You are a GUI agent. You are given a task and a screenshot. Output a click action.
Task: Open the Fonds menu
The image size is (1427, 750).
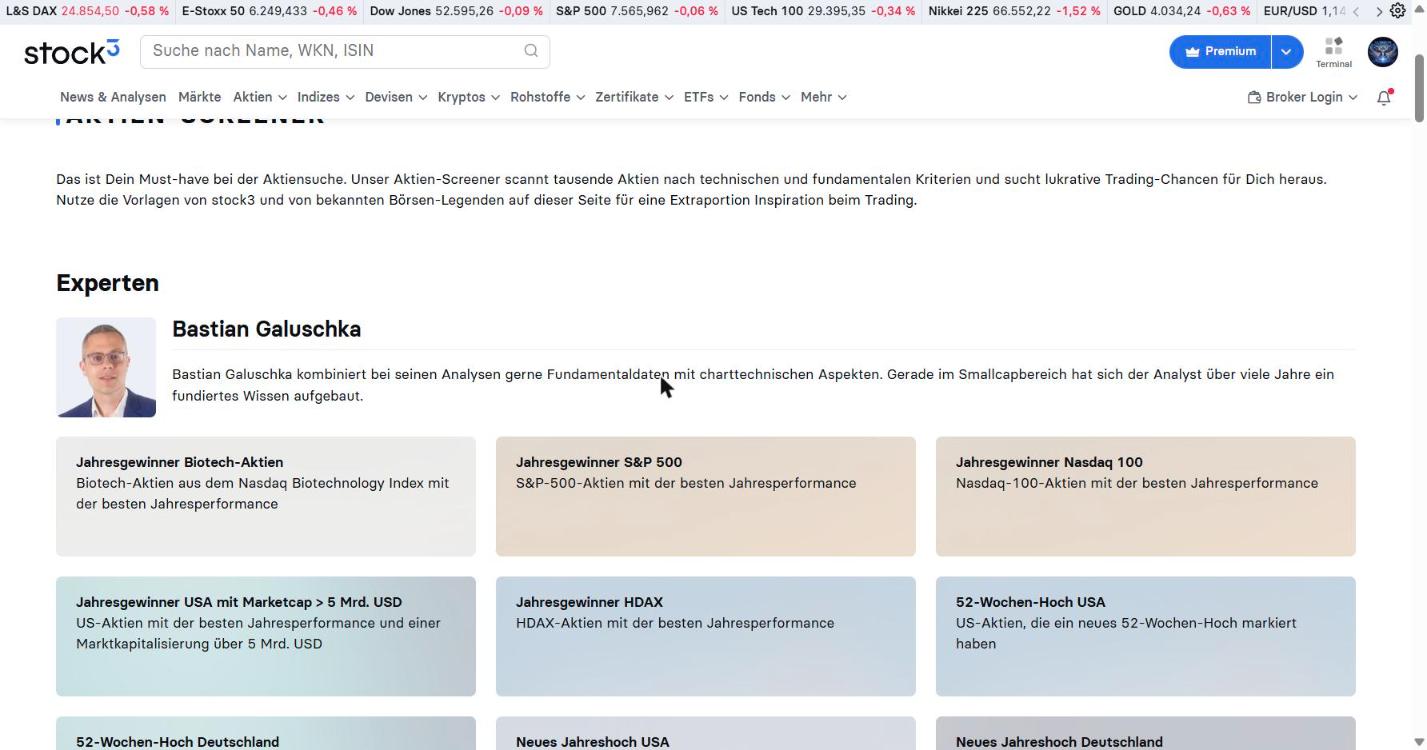[765, 97]
